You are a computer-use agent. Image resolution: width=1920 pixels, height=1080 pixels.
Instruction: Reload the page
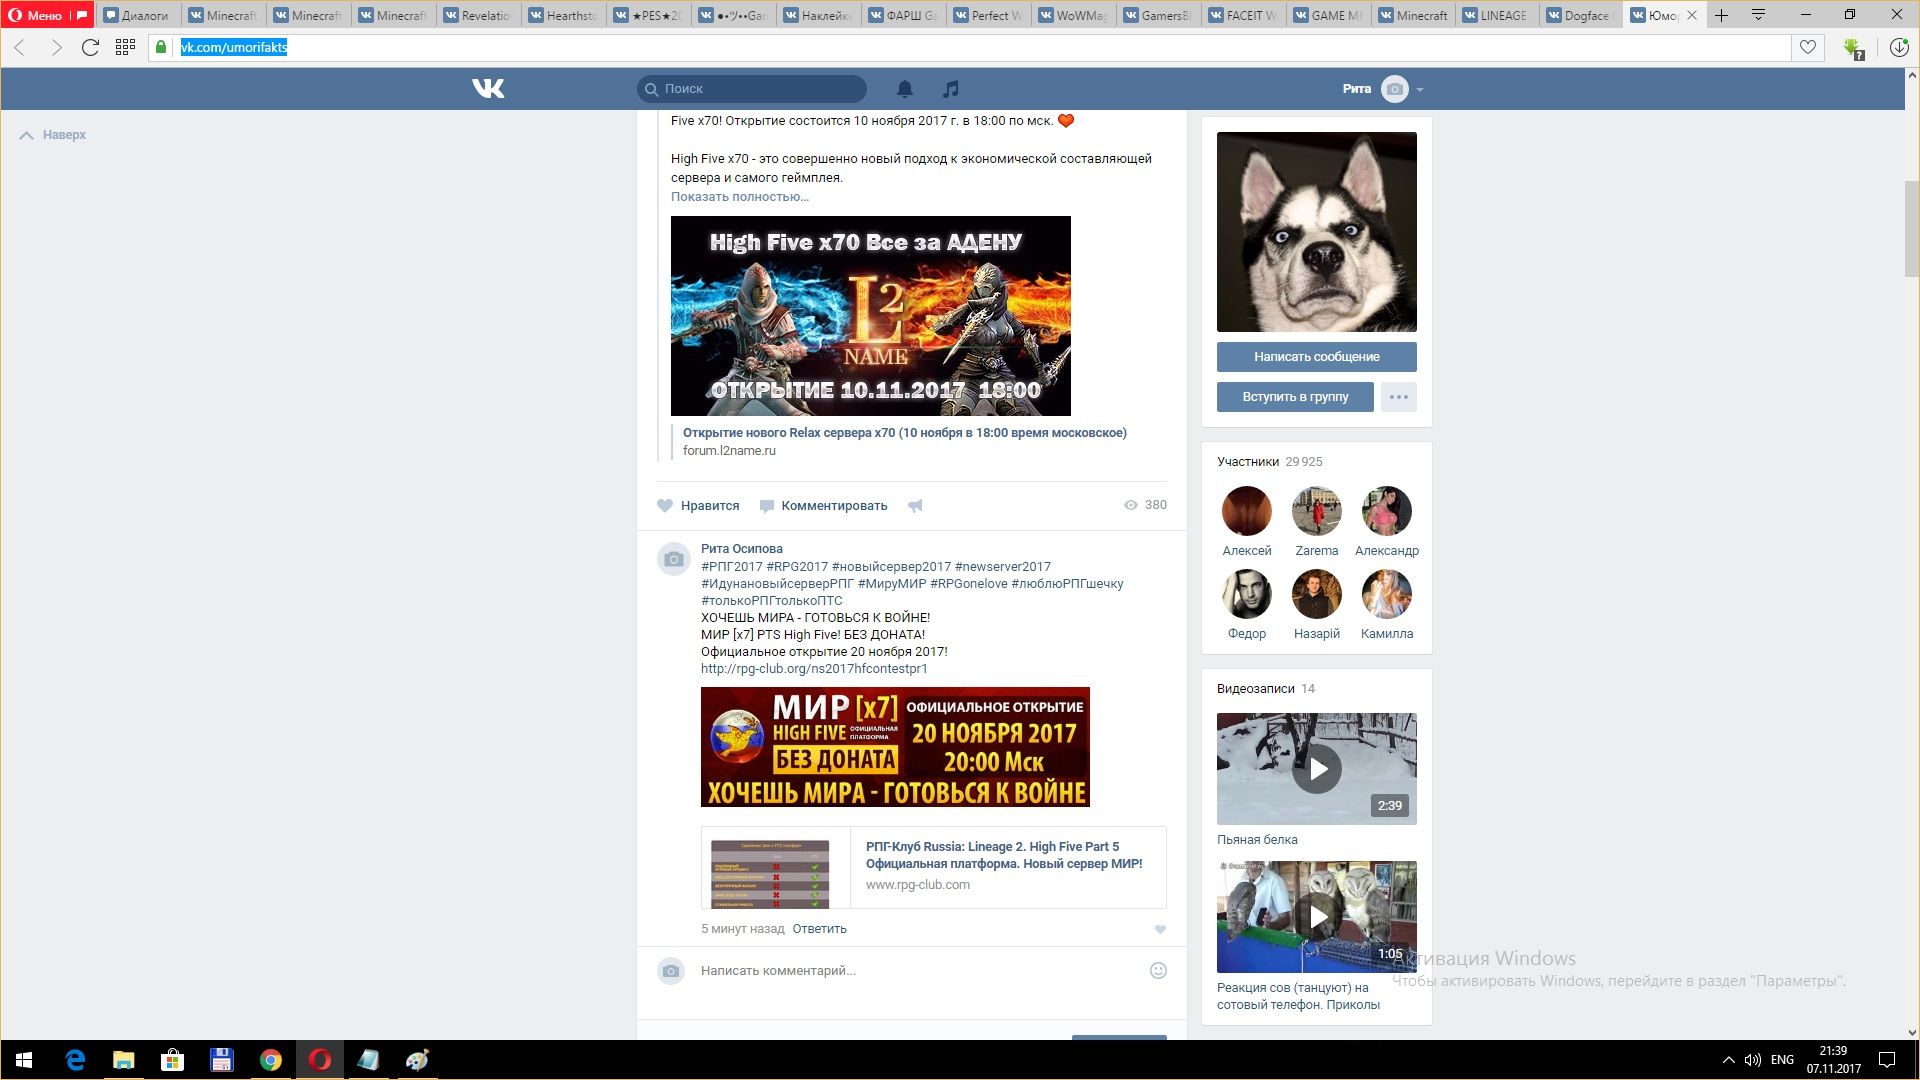tap(90, 47)
